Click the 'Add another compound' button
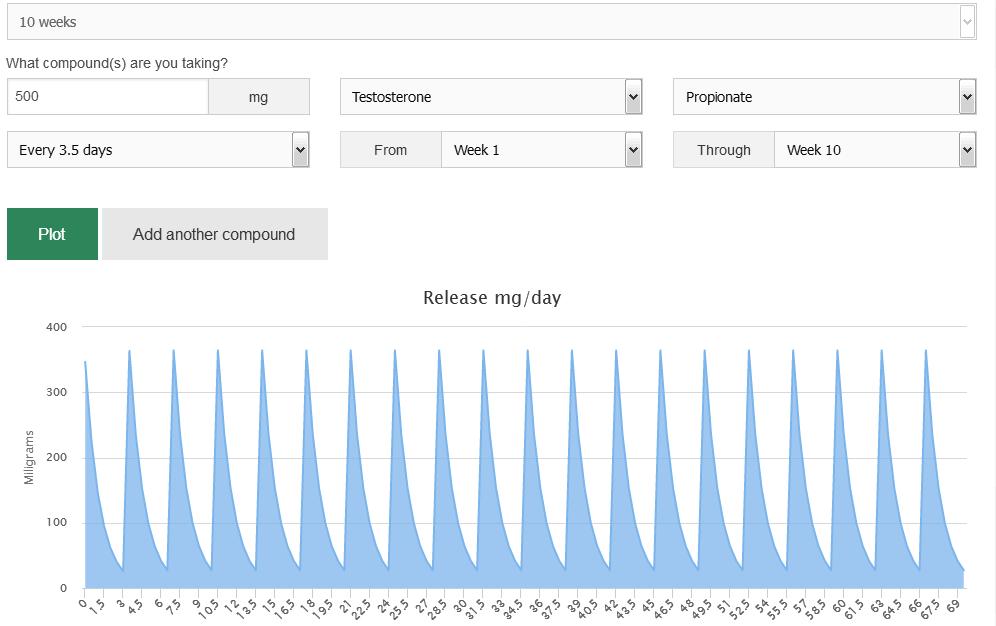 [x=215, y=234]
